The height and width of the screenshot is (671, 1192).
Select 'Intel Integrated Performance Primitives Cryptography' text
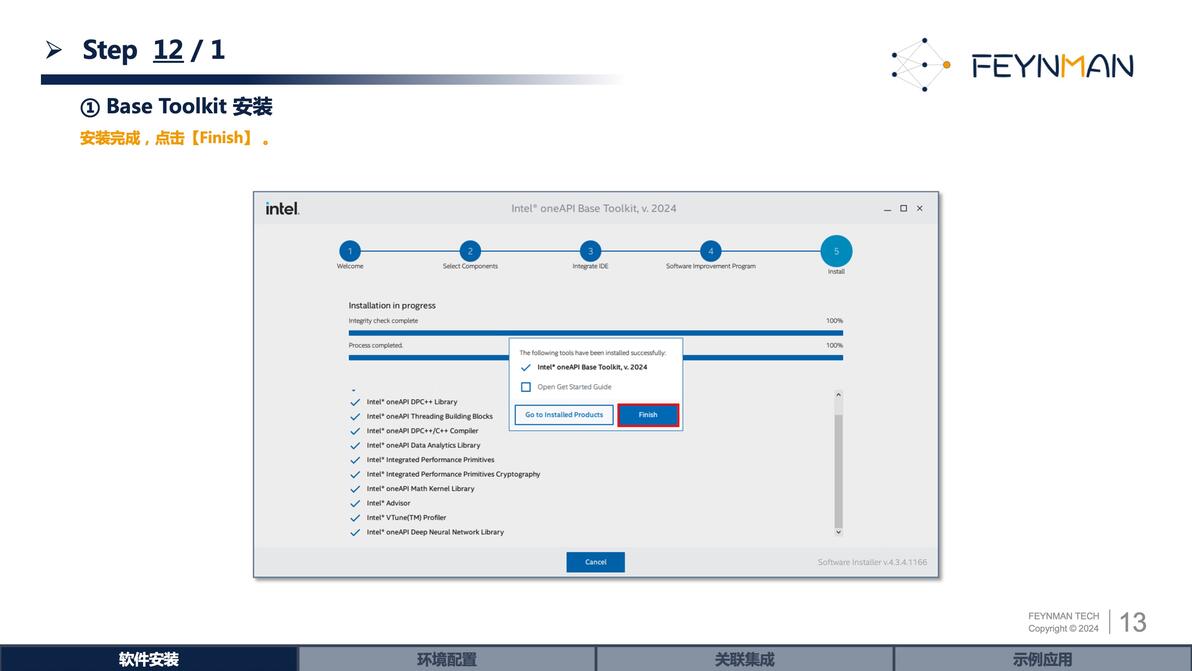click(x=453, y=474)
